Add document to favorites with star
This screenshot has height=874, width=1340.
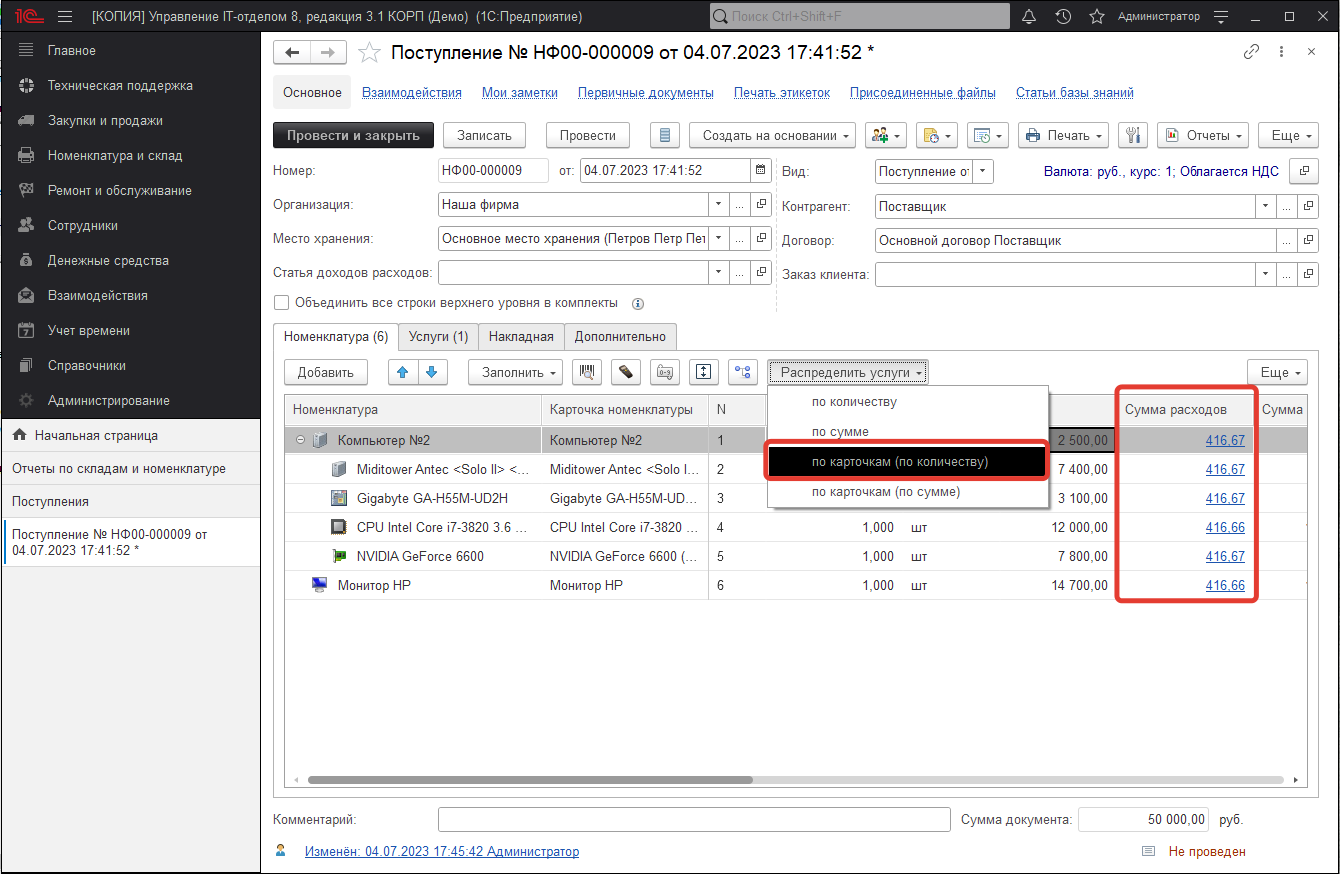(x=370, y=53)
